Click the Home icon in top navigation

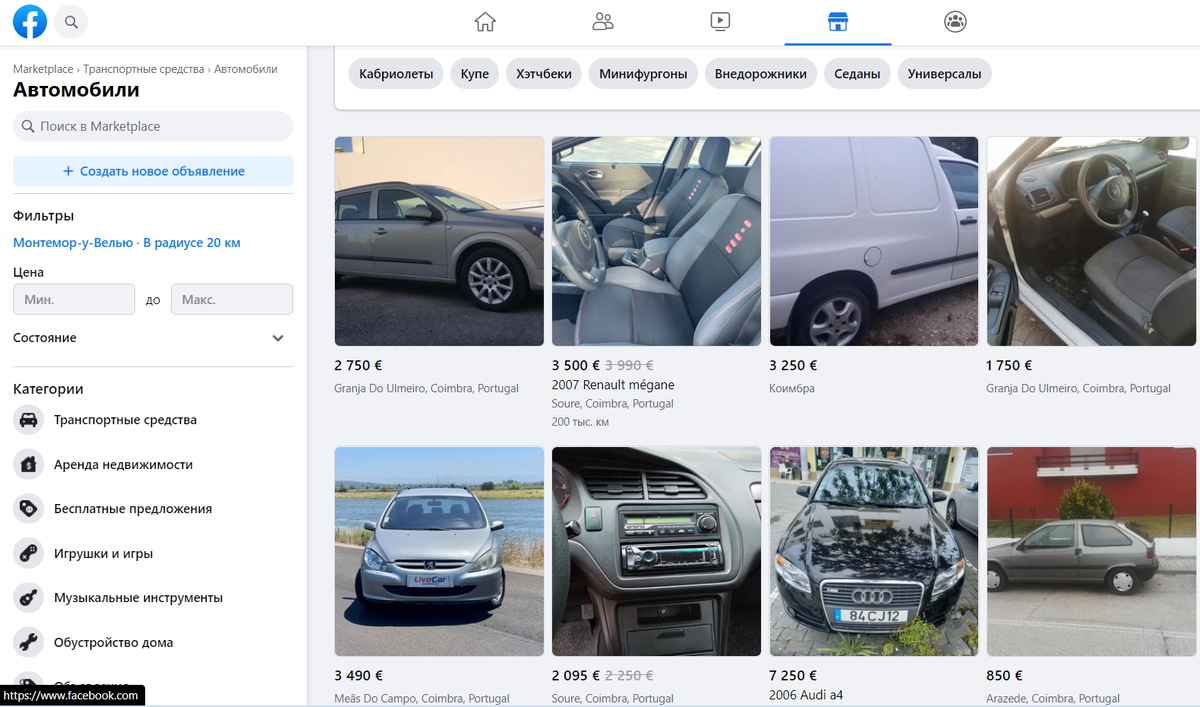tap(485, 21)
